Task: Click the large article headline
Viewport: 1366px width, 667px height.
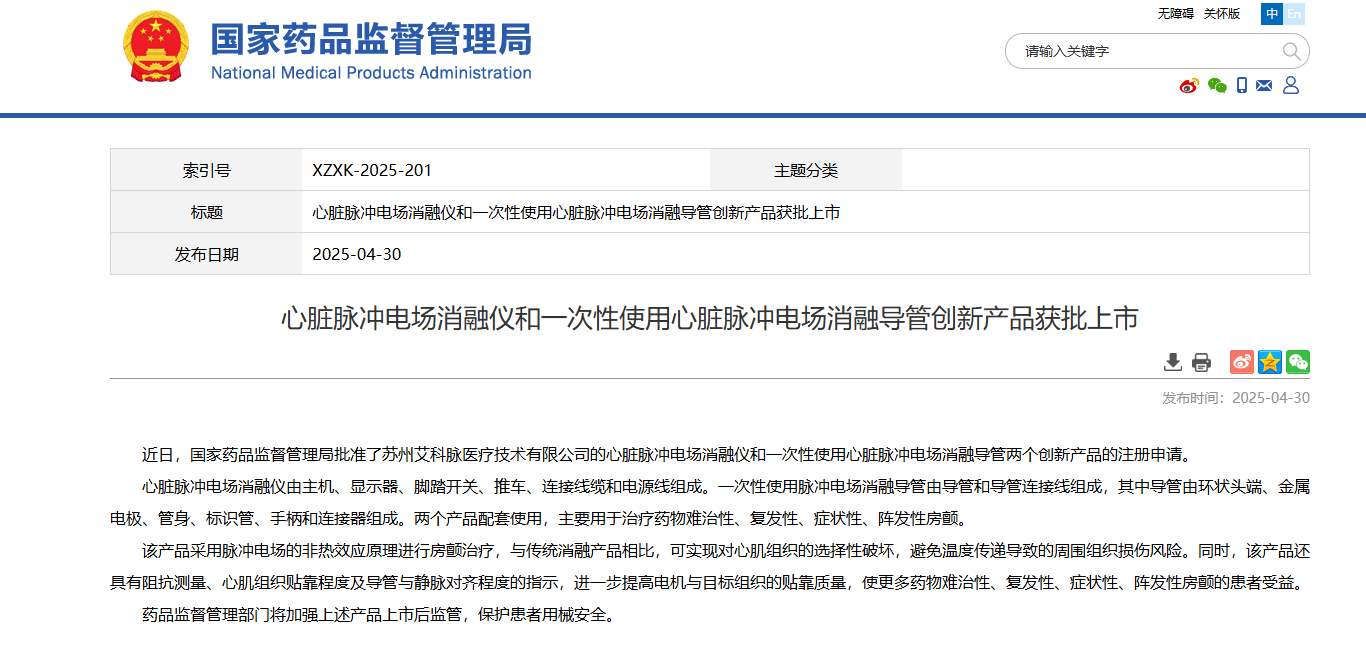Action: tap(709, 319)
